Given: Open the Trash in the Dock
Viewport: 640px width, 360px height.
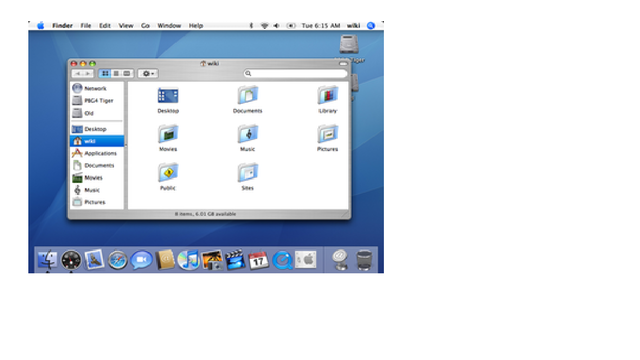Looking at the screenshot, I should pyautogui.click(x=364, y=260).
